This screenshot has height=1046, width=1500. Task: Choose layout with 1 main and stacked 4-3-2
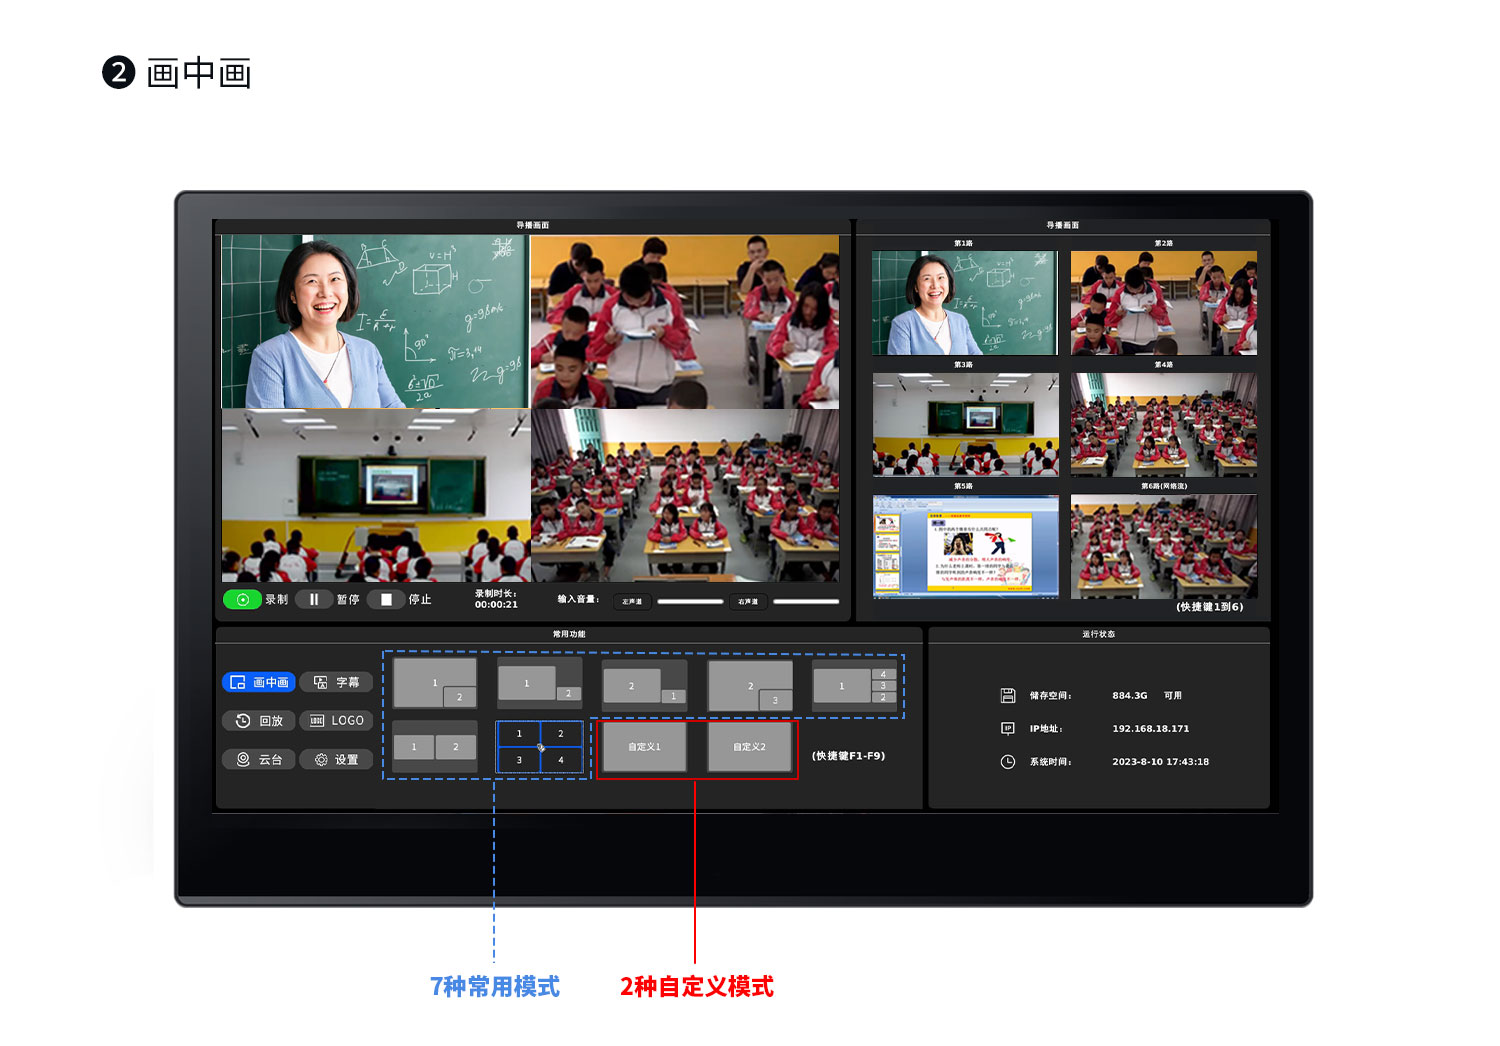(x=855, y=685)
